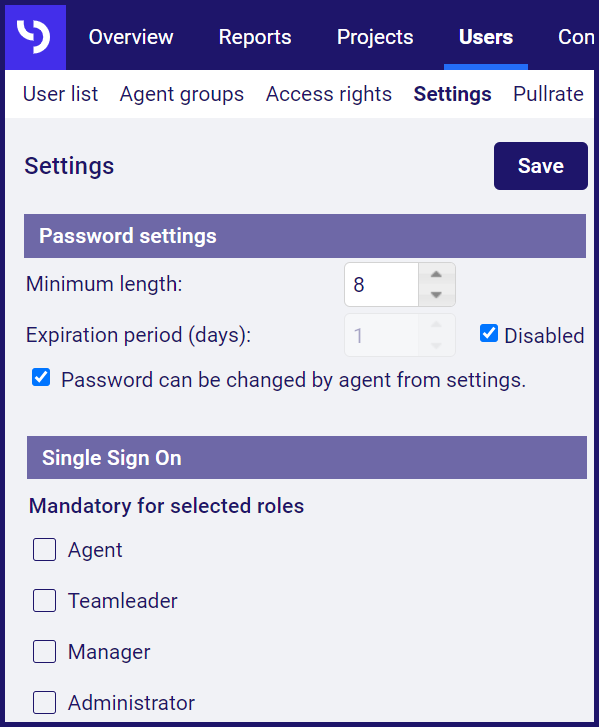The height and width of the screenshot is (727, 599).
Task: Check the Manager role checkbox
Action: pyautogui.click(x=45, y=651)
